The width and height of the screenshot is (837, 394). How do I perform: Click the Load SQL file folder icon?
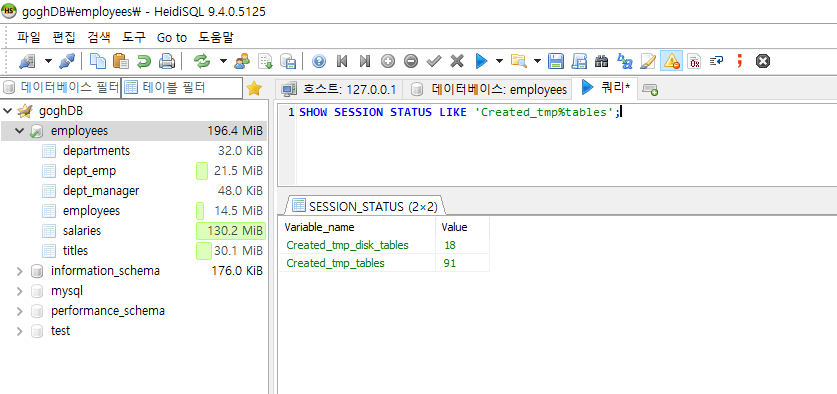(x=518, y=61)
